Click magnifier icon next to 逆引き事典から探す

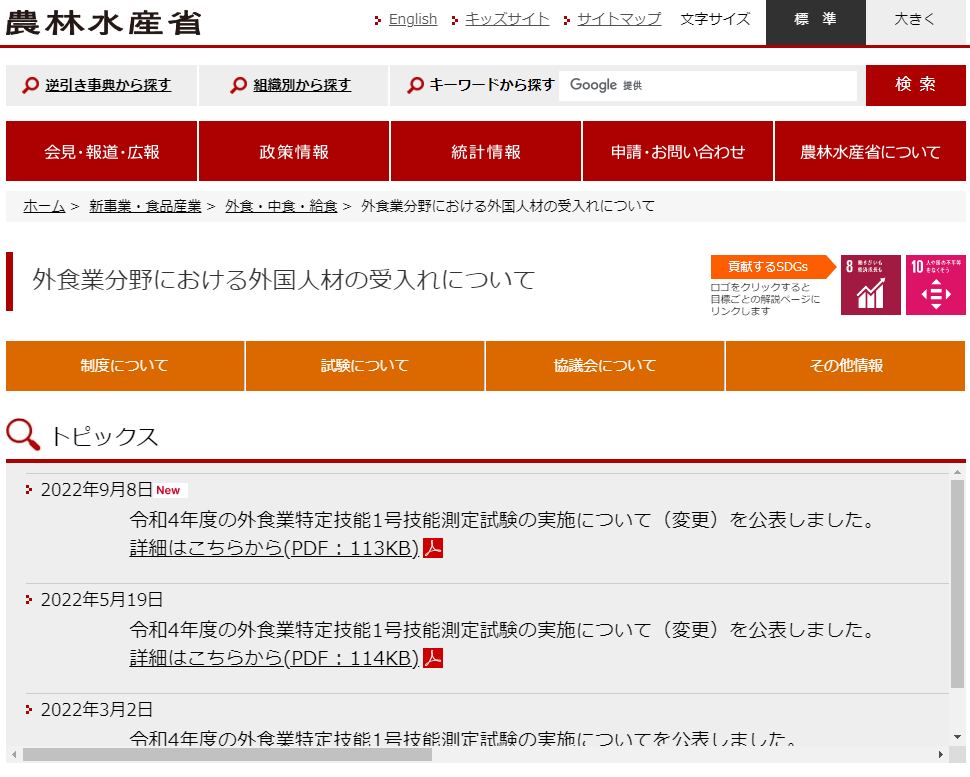[x=31, y=86]
